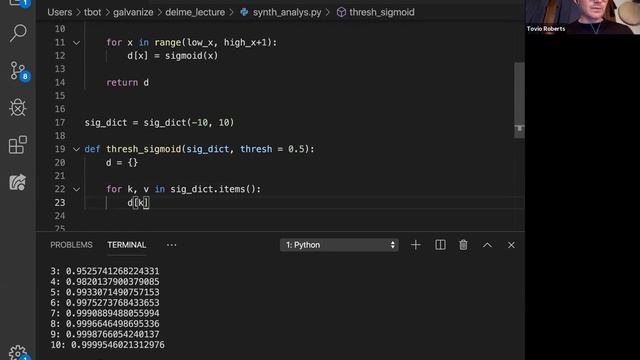640x360 pixels.
Task: Open the Run and Debug view
Action: click(18, 108)
